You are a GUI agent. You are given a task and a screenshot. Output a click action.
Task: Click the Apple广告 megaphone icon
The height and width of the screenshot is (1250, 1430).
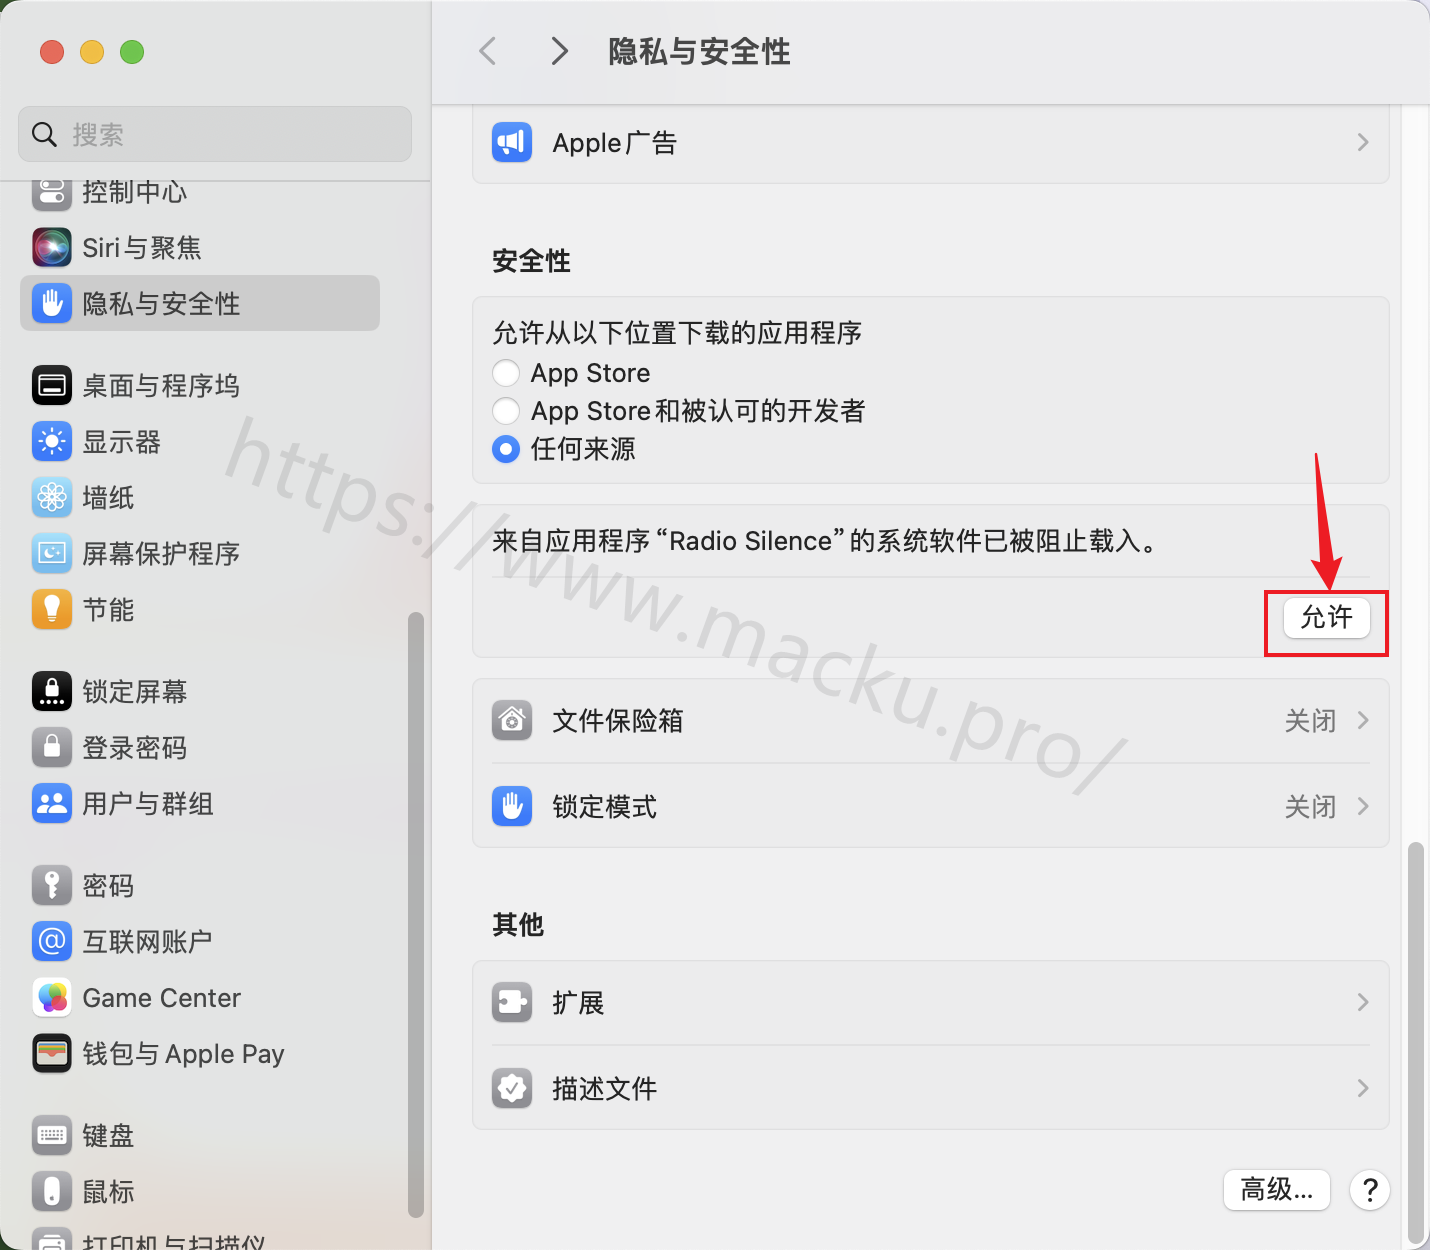tap(512, 142)
